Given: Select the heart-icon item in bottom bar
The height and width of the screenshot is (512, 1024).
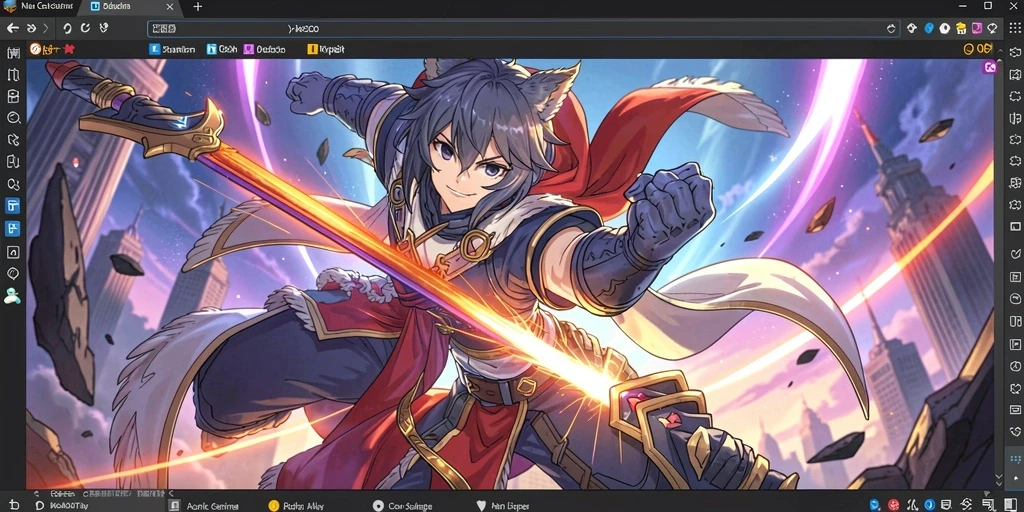Looking at the screenshot, I should point(501,505).
